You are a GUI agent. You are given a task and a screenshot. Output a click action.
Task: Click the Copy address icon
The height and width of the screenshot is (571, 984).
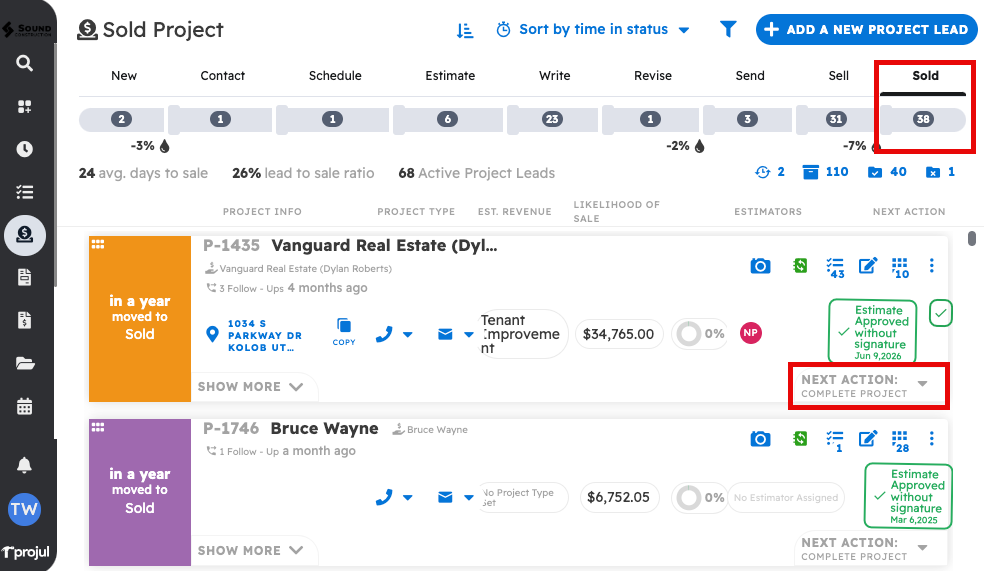coord(344,332)
